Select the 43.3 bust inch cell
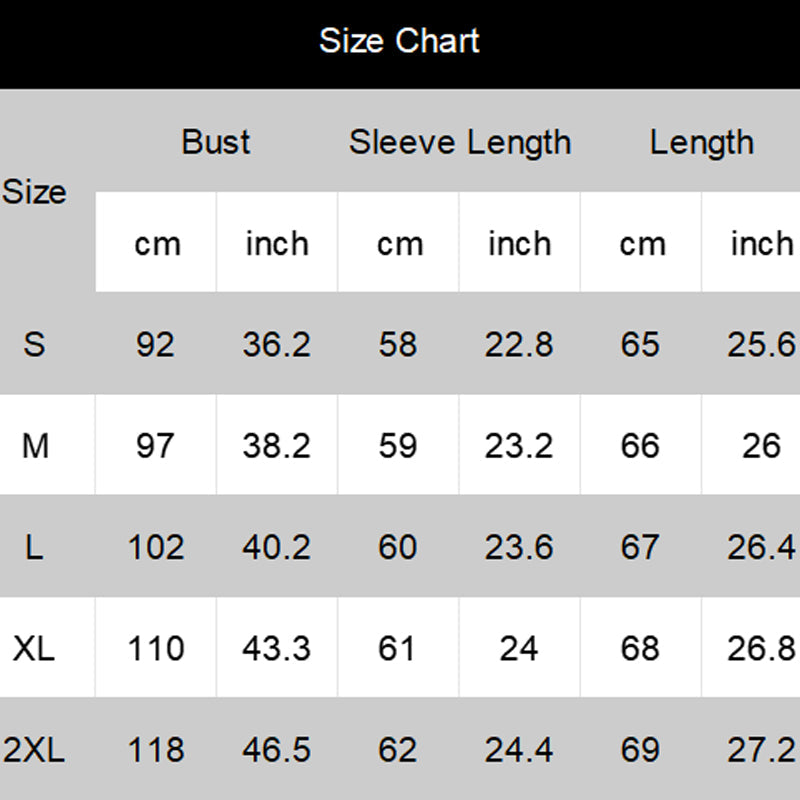This screenshot has width=800, height=800. click(276, 648)
